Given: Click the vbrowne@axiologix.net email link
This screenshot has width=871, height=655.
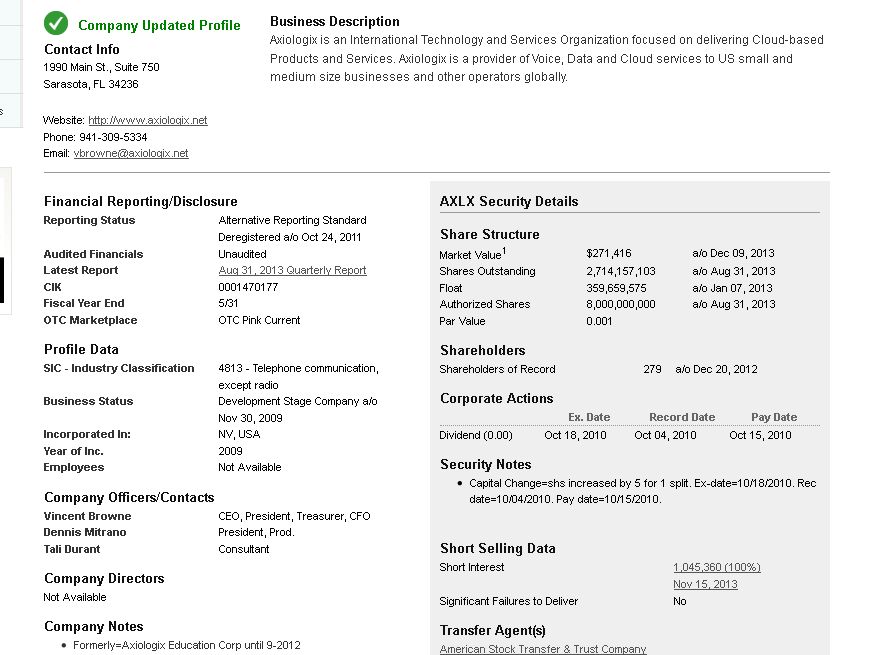Looking at the screenshot, I should 130,154.
